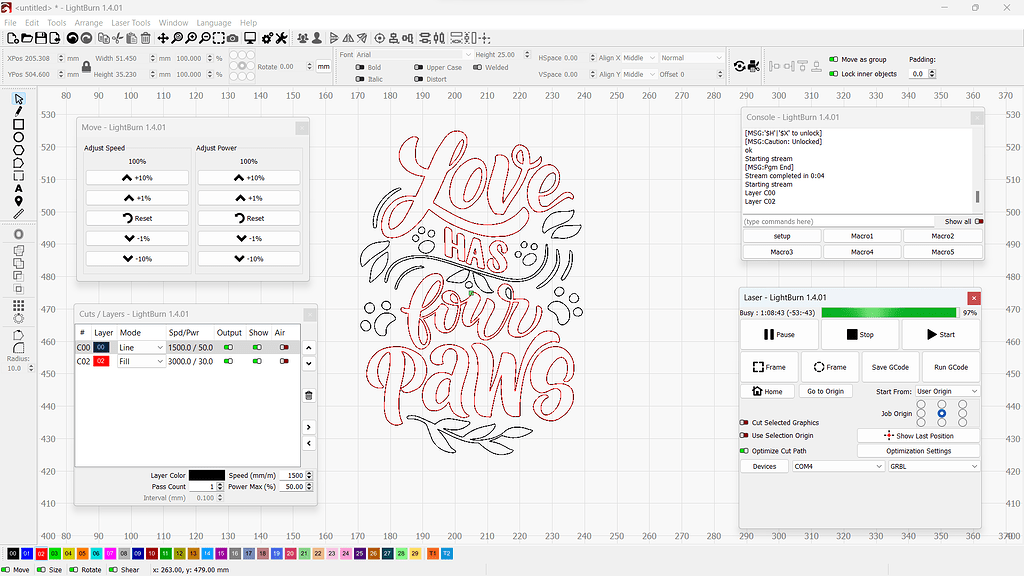Click the lock aspect ratio padlock
This screenshot has height=576, width=1024.
87,66
